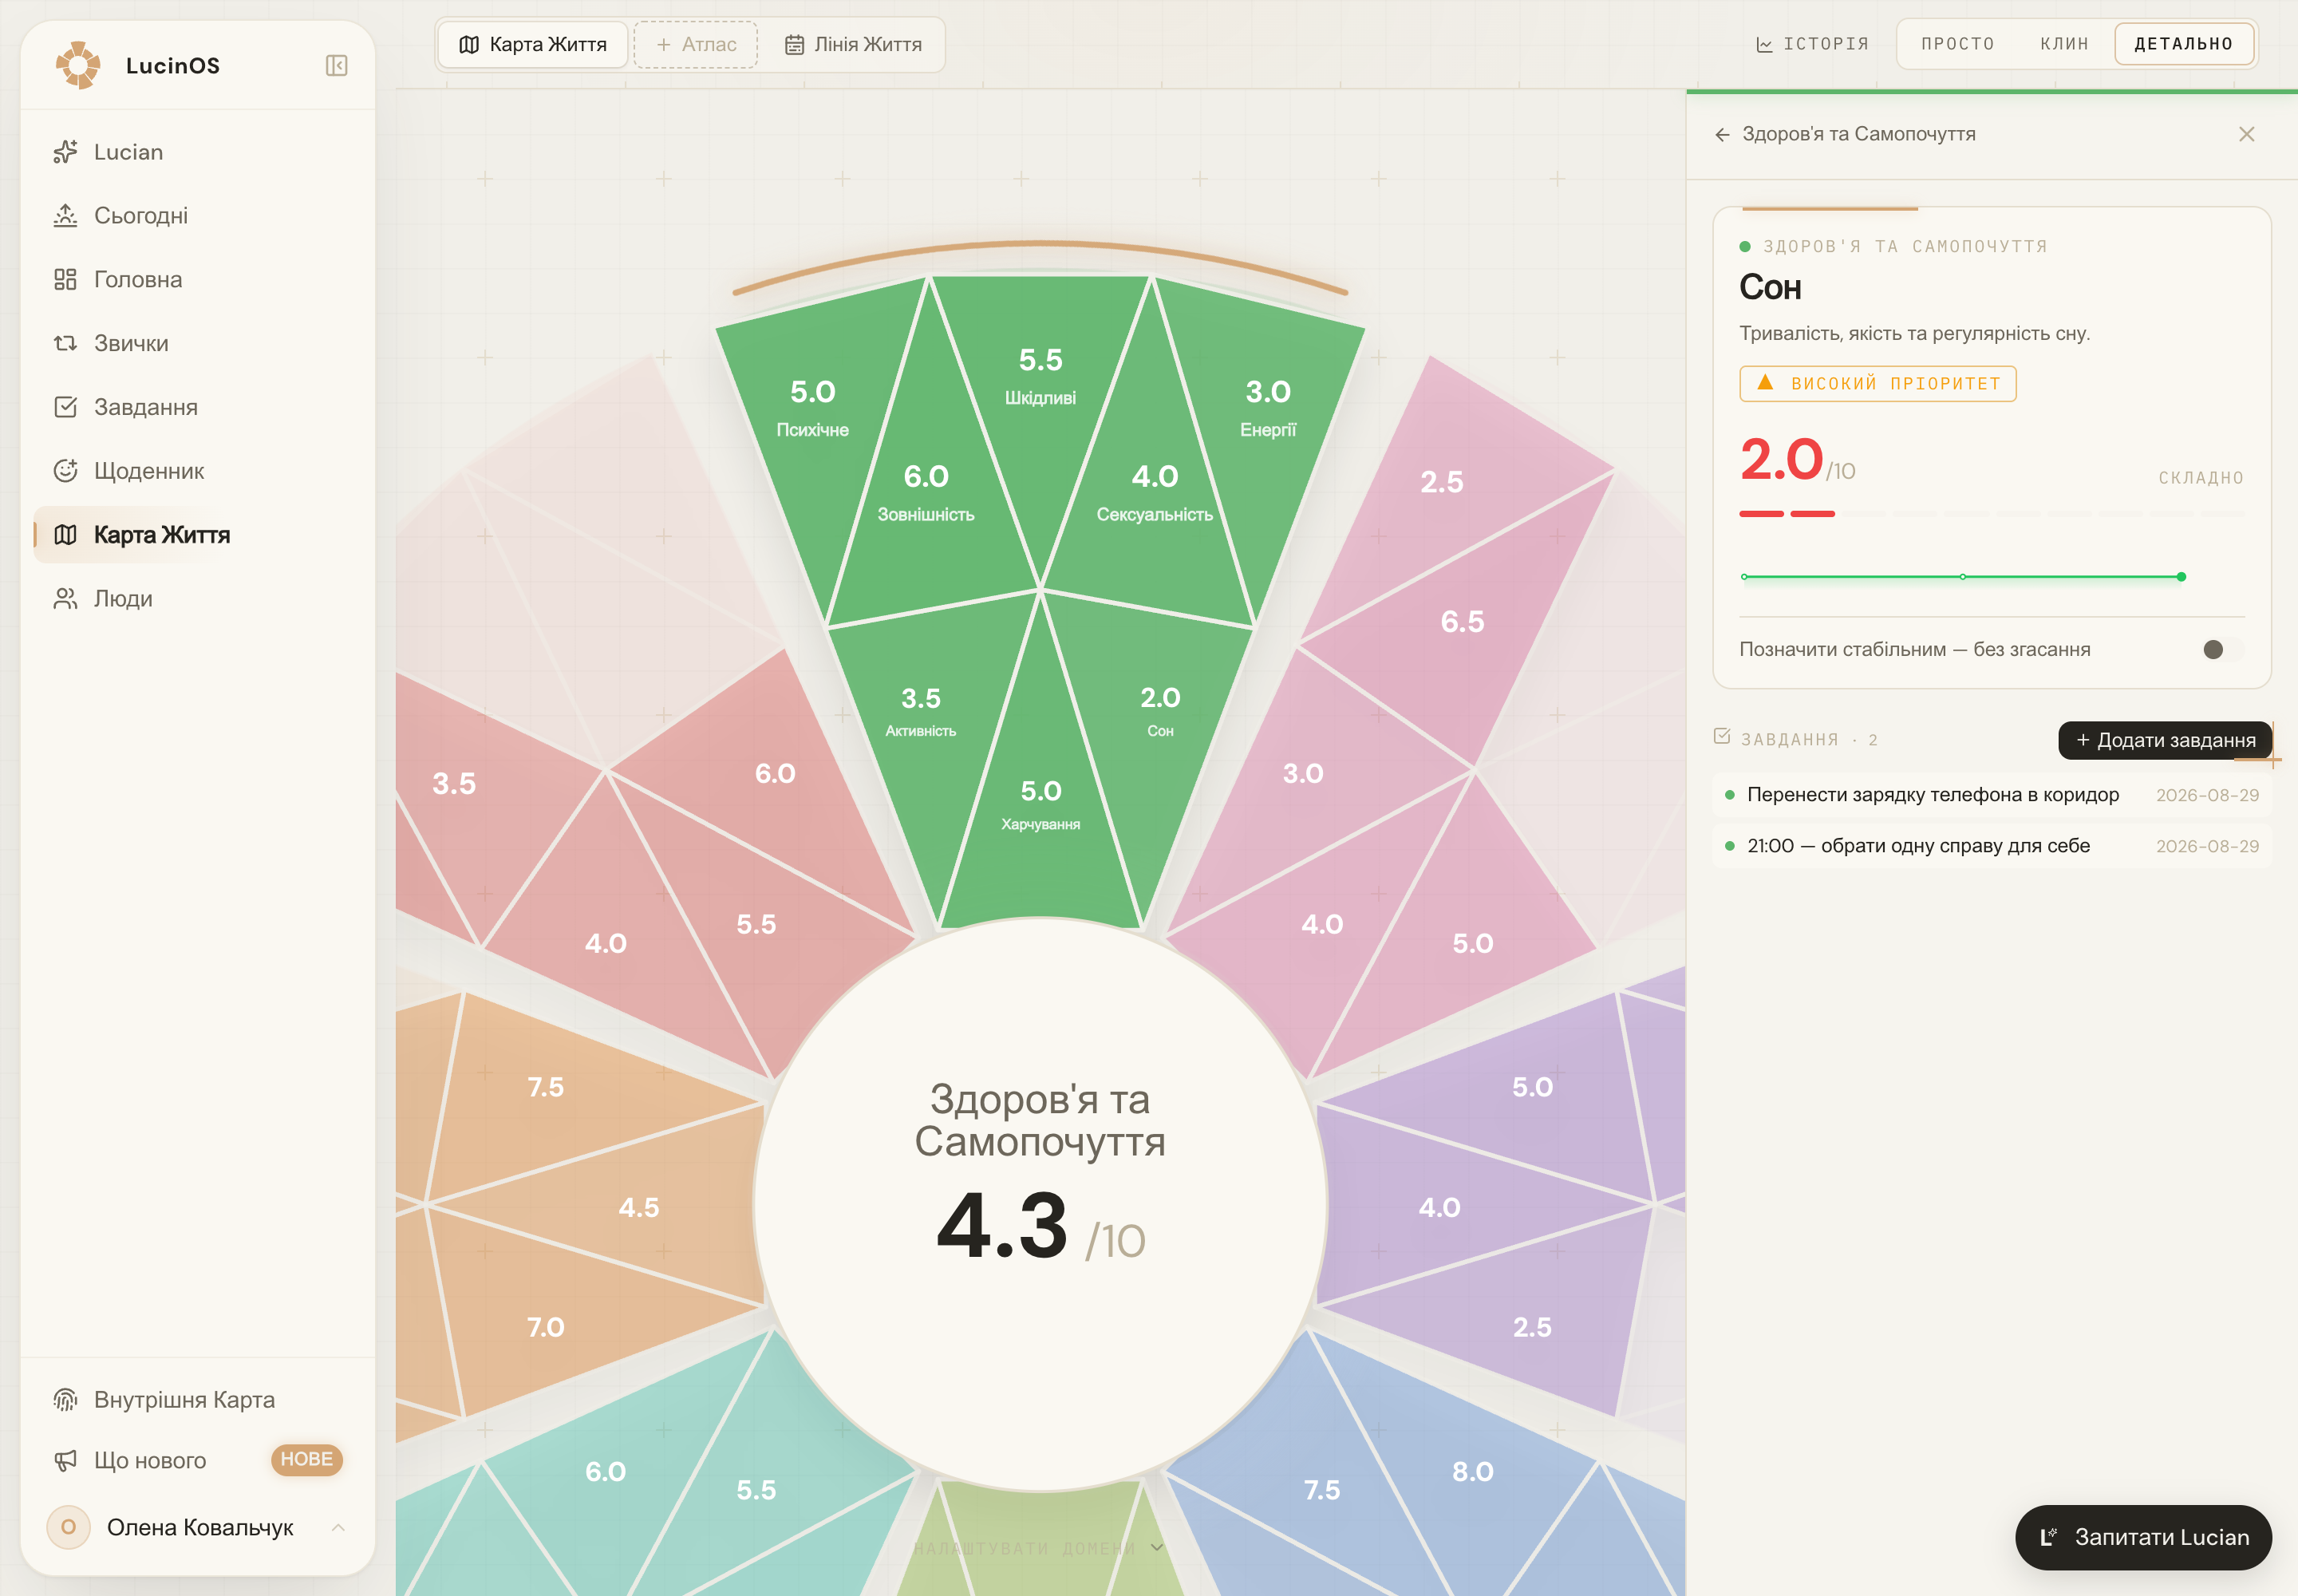Image resolution: width=2298 pixels, height=1596 pixels.
Task: Click the middle point of trend line
Action: (x=1962, y=577)
